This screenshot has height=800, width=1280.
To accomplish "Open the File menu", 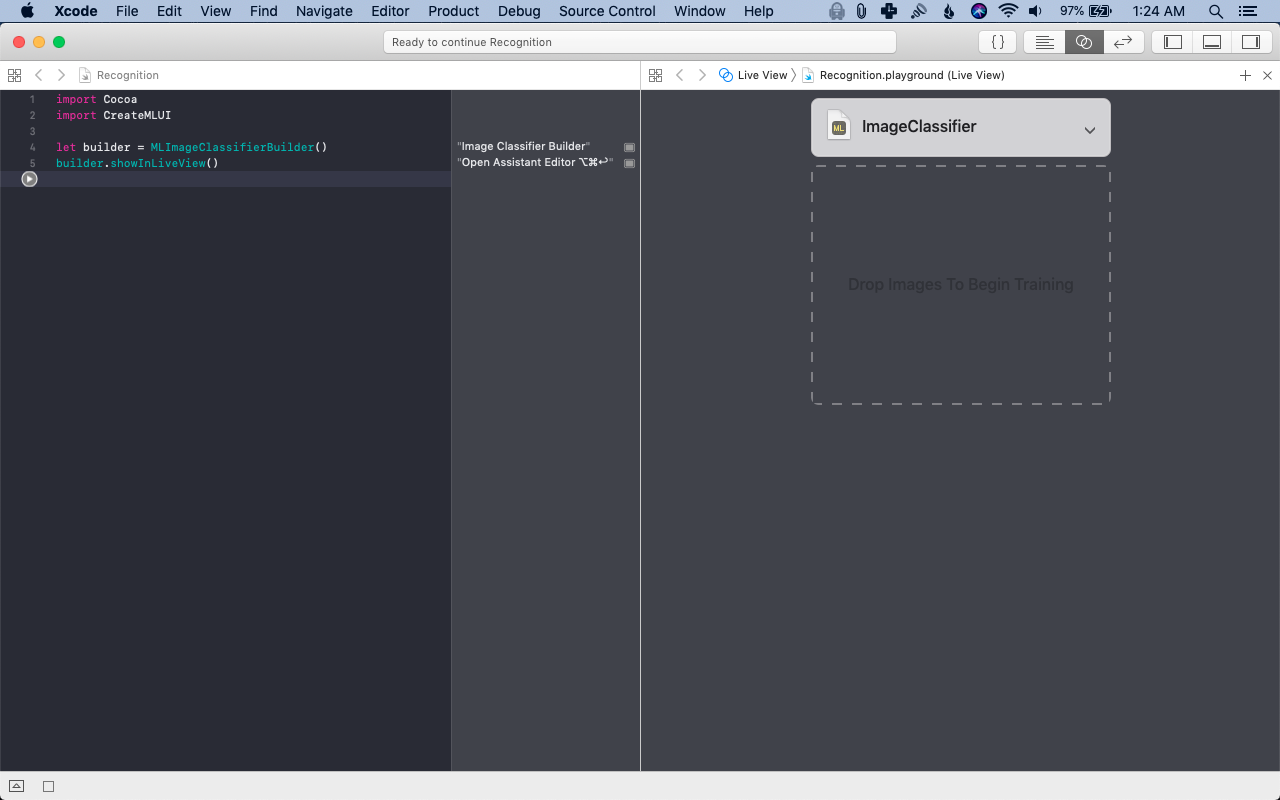I will point(127,11).
